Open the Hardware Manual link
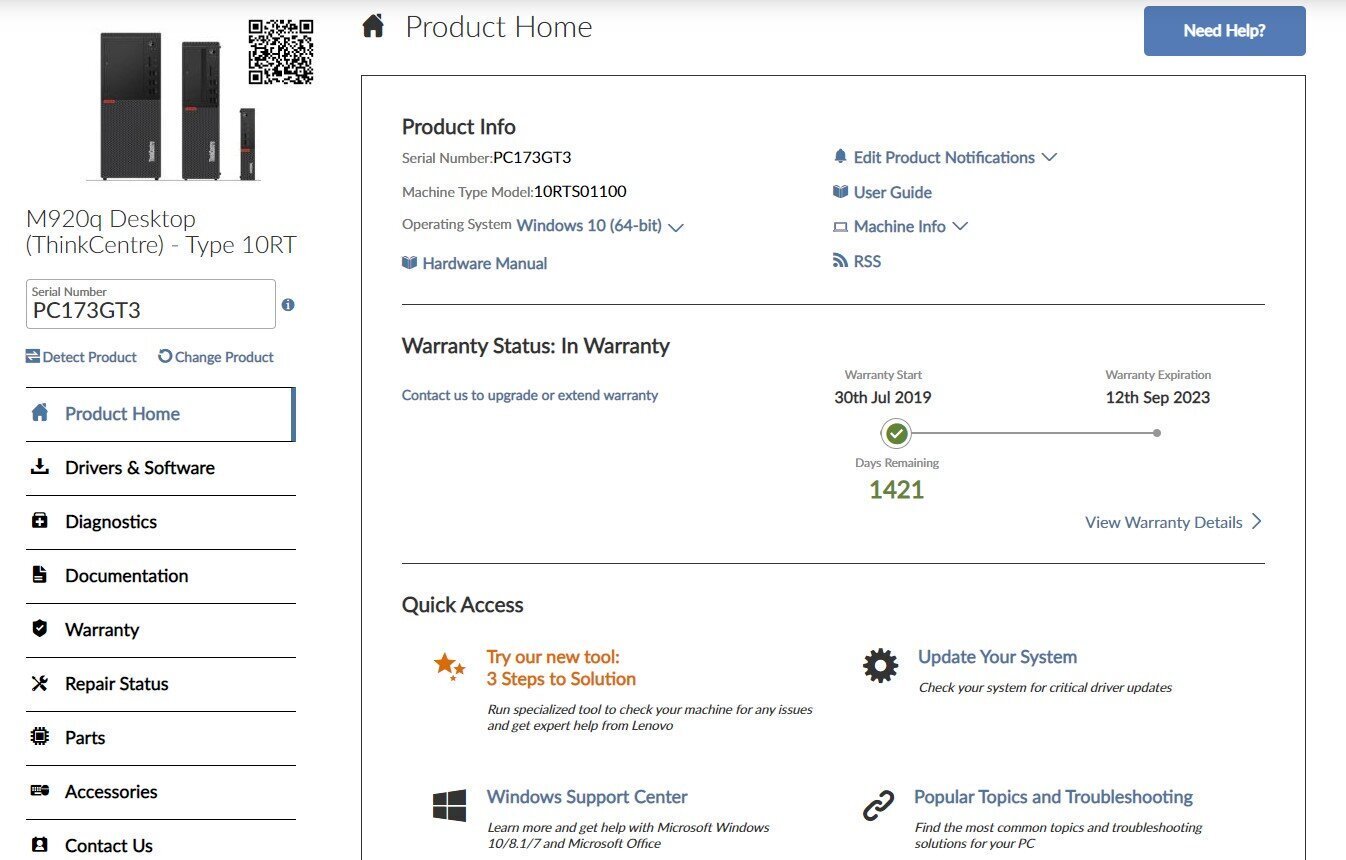This screenshot has width=1346, height=860. [x=485, y=263]
